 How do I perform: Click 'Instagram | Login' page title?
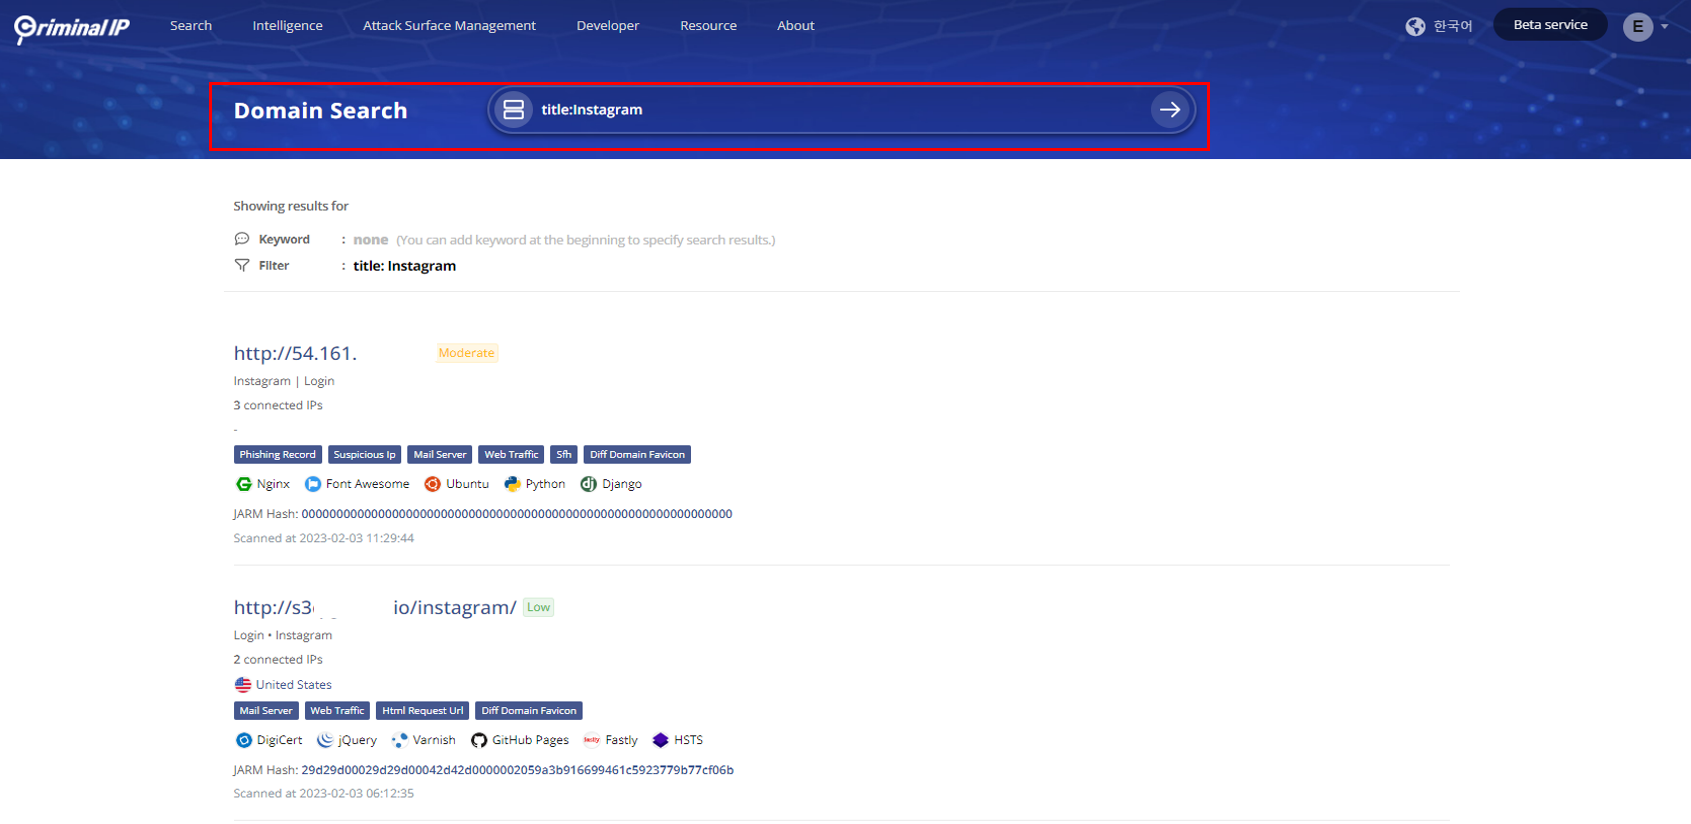tap(284, 381)
